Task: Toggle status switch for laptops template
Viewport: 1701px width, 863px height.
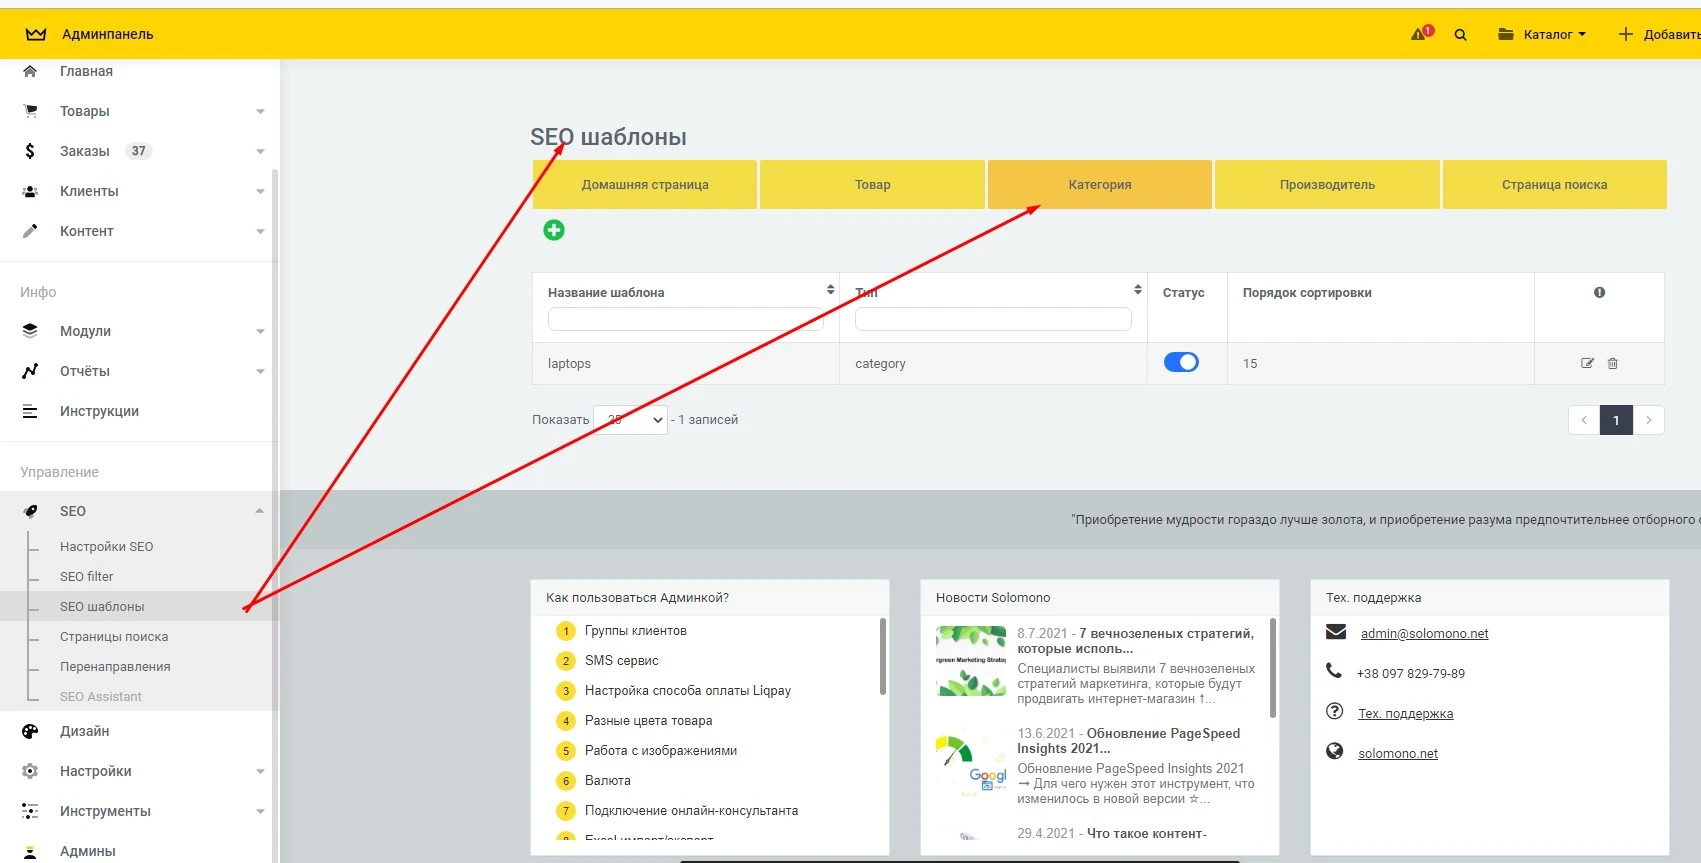Action: (1181, 362)
